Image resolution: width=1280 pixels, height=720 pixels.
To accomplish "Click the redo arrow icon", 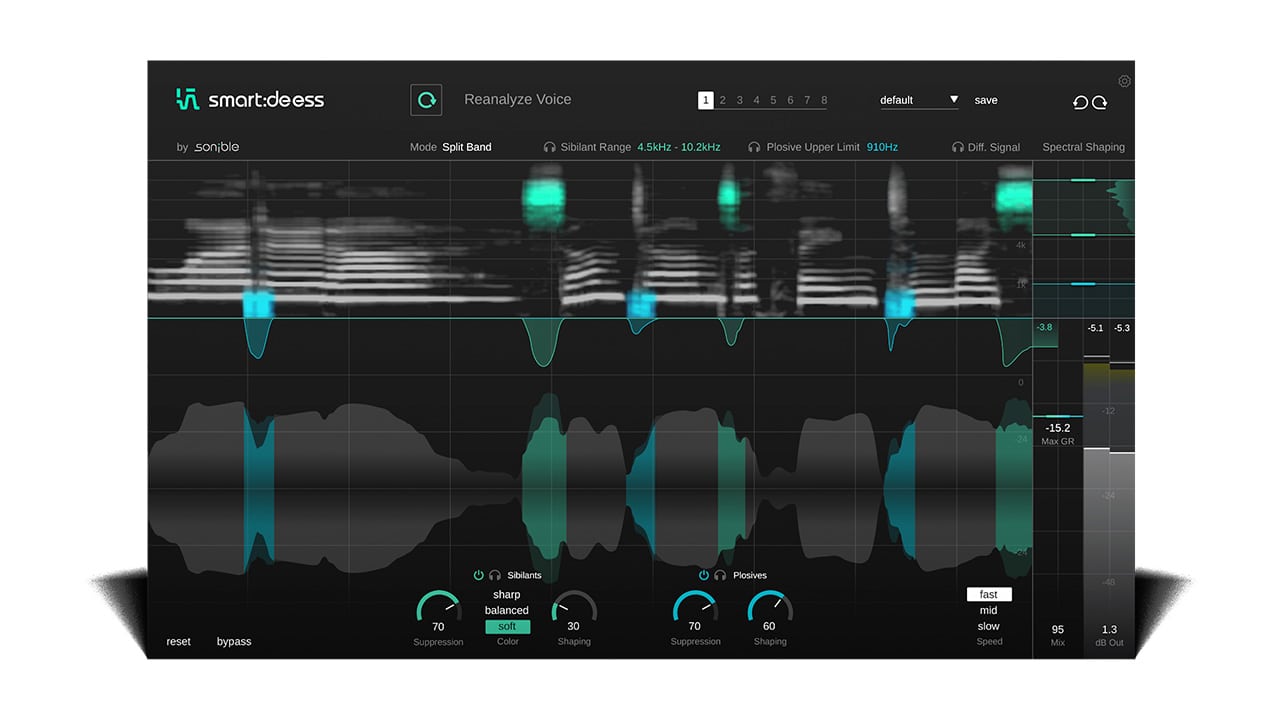I will [1099, 102].
